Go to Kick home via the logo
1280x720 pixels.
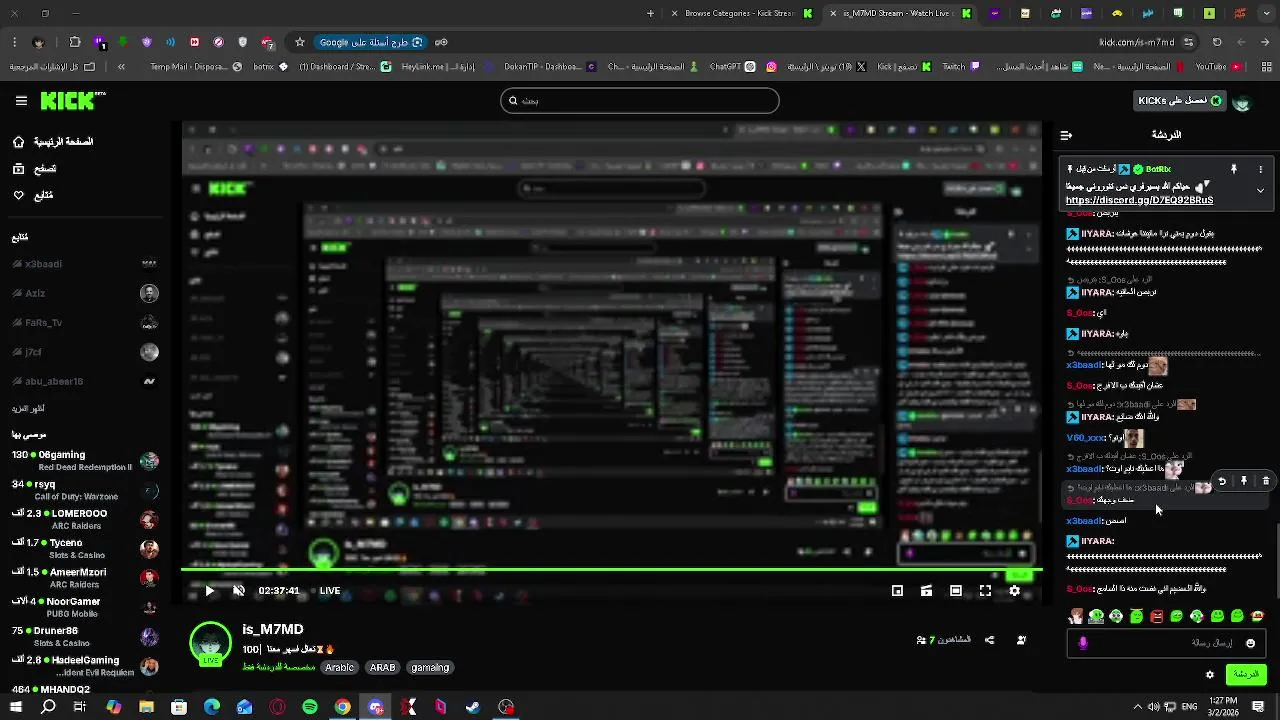(x=72, y=101)
